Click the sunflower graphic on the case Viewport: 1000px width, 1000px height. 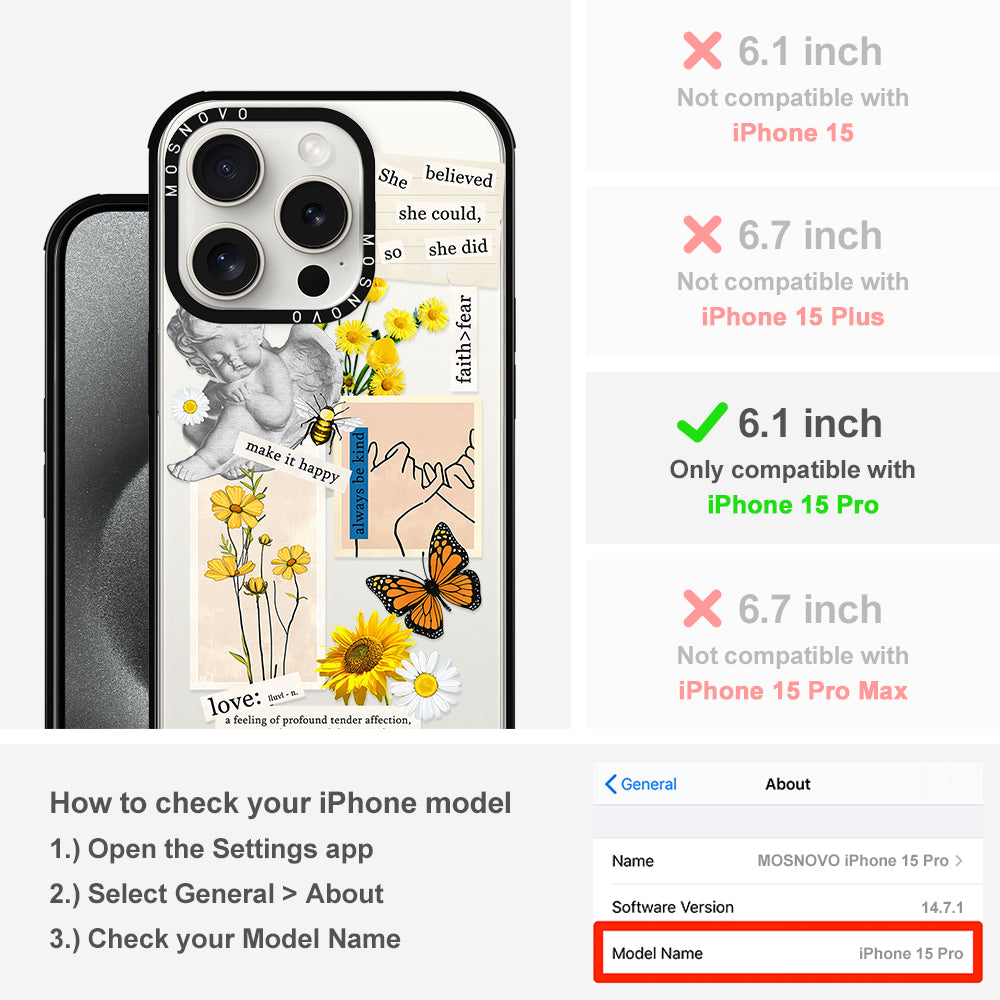[x=364, y=656]
